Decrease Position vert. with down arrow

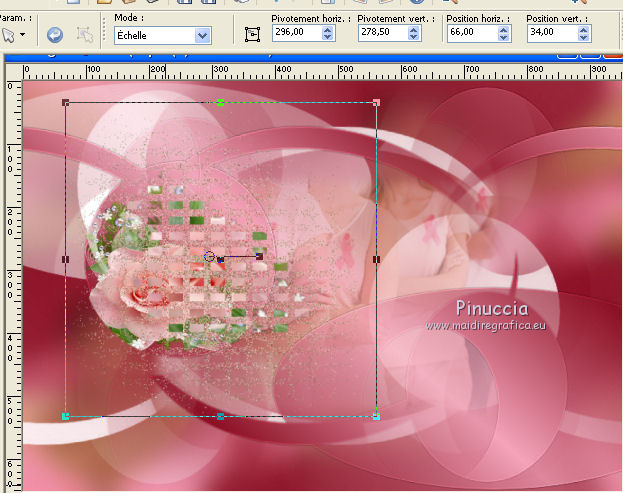[x=583, y=37]
